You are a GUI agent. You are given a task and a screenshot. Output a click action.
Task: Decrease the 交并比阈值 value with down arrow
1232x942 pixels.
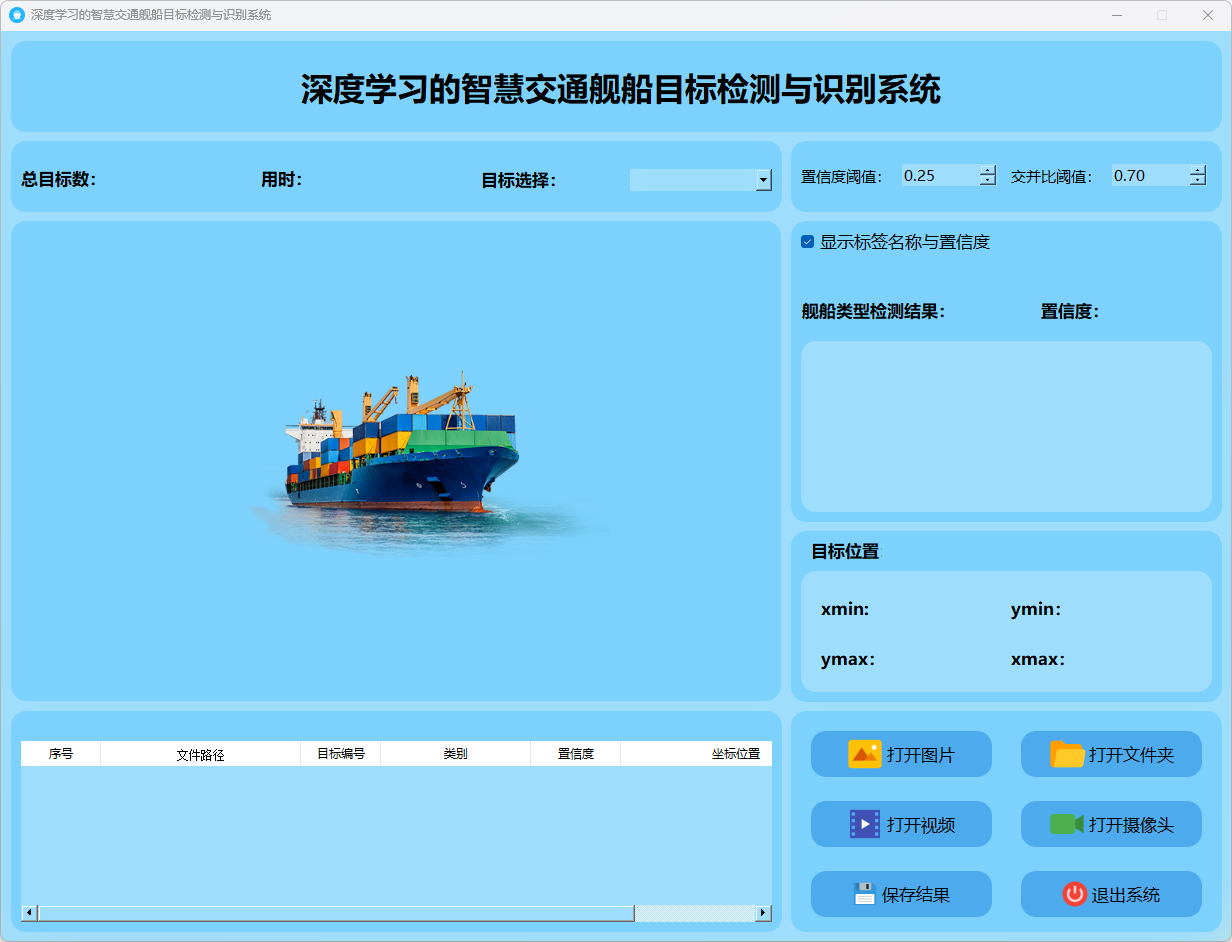1198,181
